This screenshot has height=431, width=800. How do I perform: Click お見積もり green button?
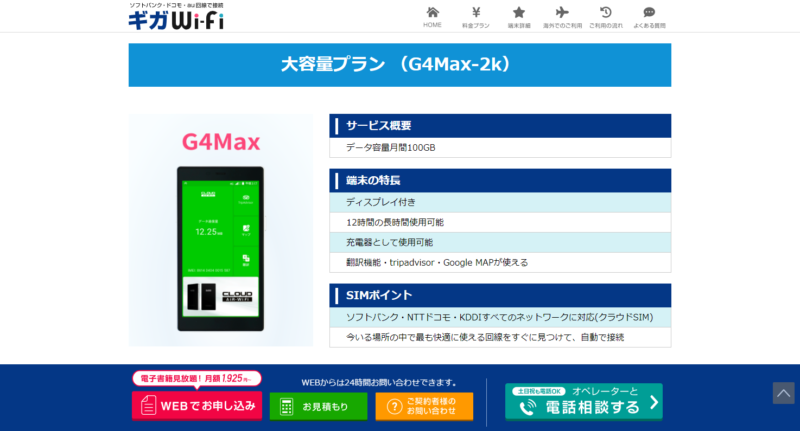pos(318,407)
